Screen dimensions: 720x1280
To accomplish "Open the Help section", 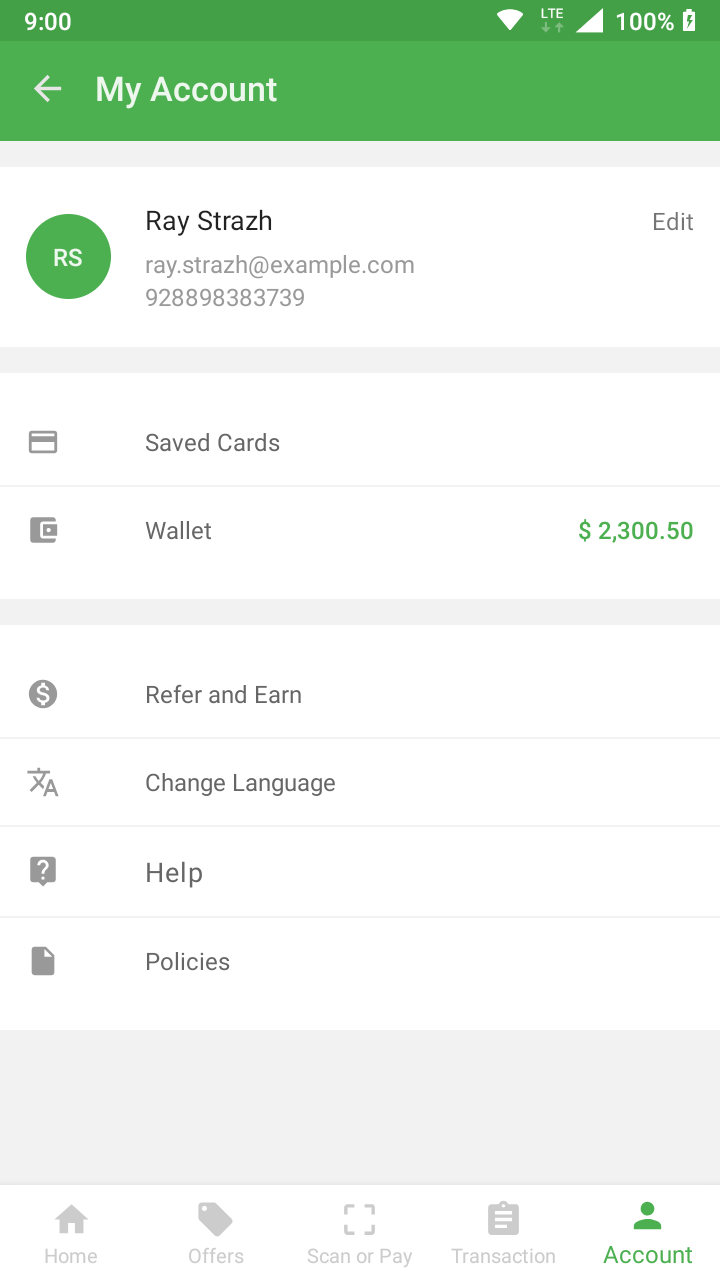I will 174,873.
